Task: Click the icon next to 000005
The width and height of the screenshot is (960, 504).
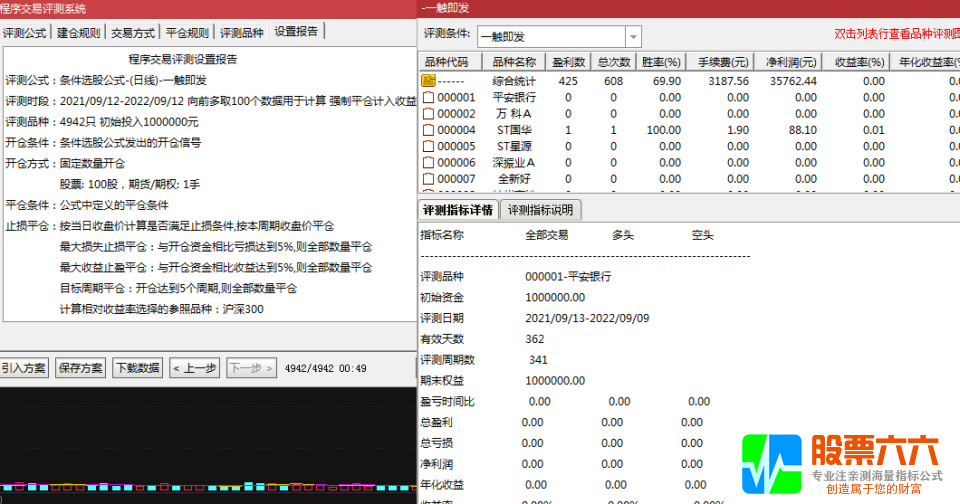Action: 428,146
